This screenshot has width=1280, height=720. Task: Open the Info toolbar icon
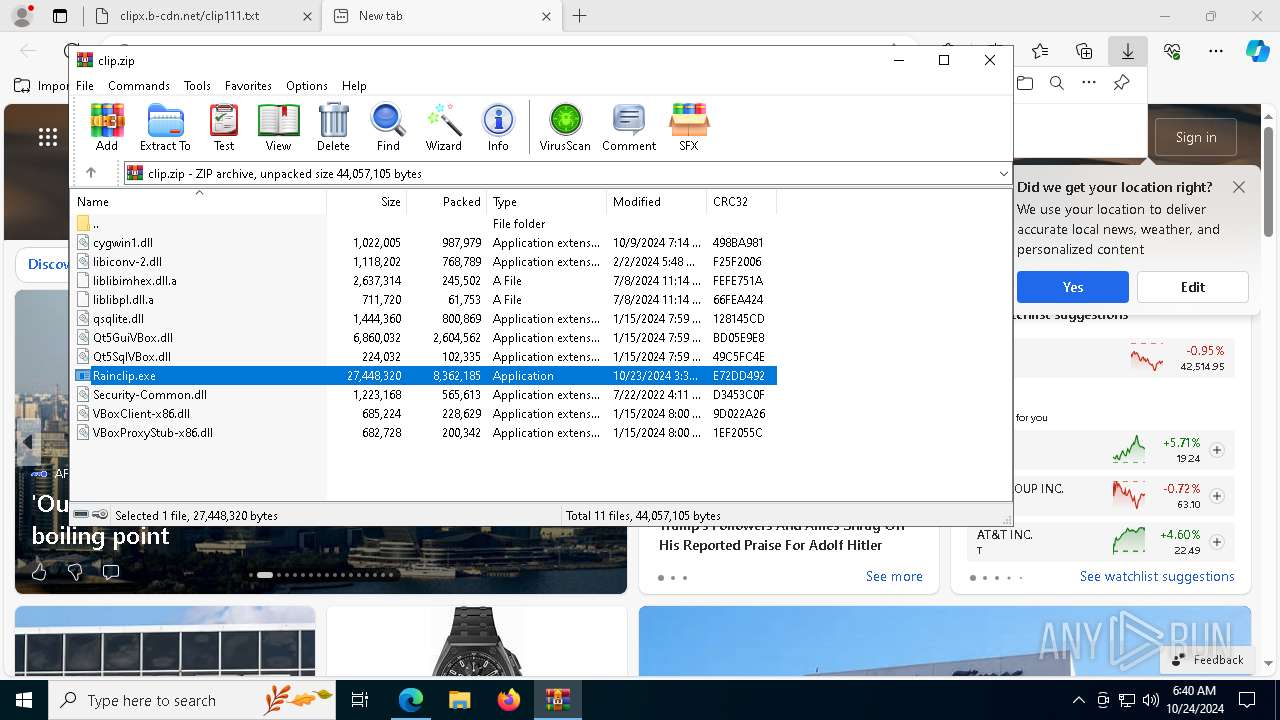point(498,127)
